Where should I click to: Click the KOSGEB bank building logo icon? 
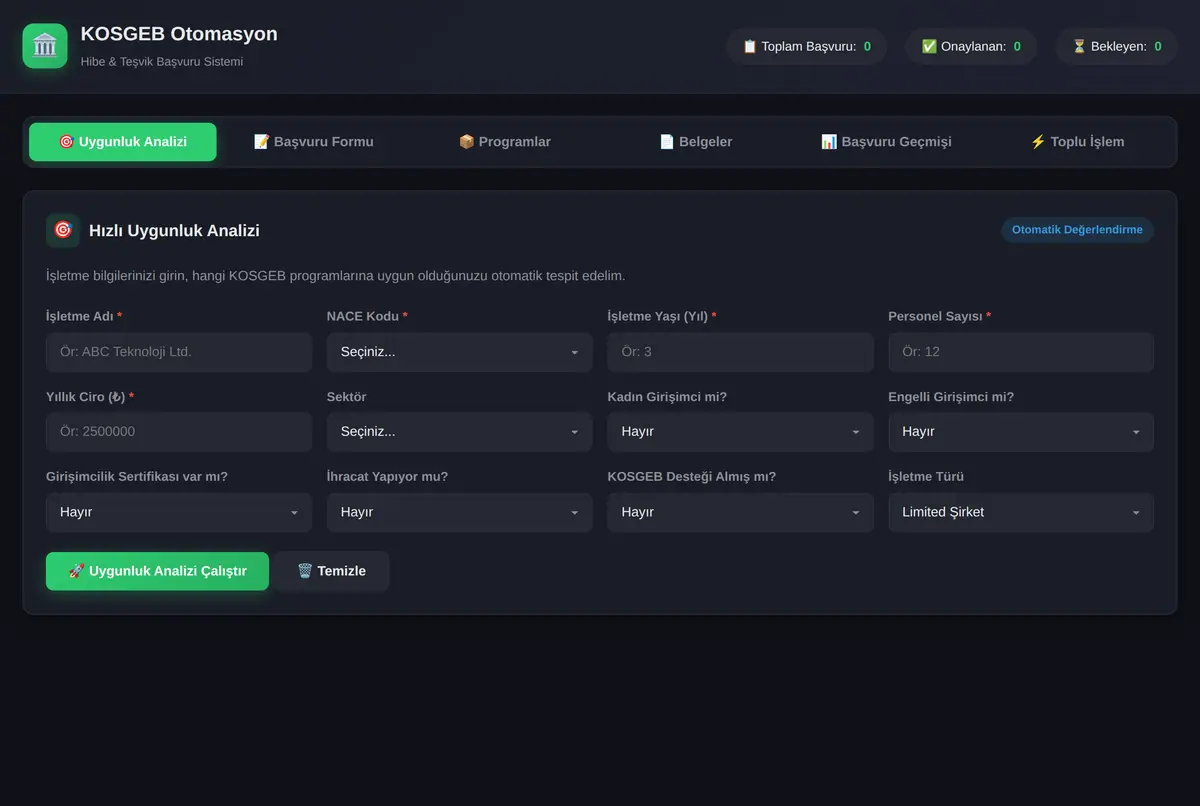tap(45, 46)
